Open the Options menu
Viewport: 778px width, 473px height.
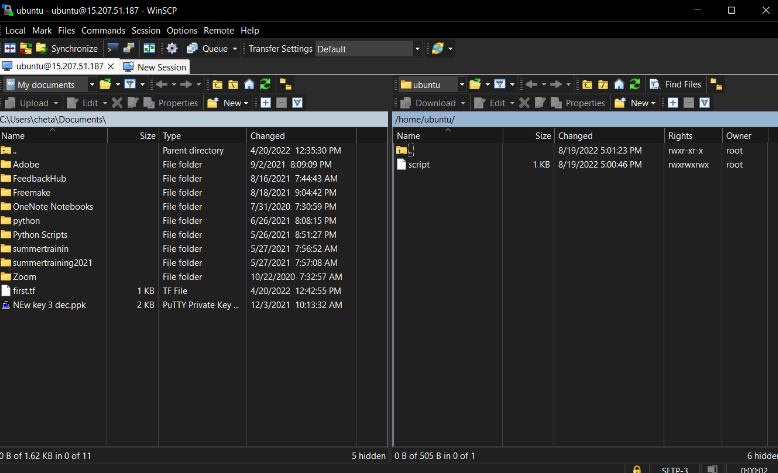tap(182, 31)
